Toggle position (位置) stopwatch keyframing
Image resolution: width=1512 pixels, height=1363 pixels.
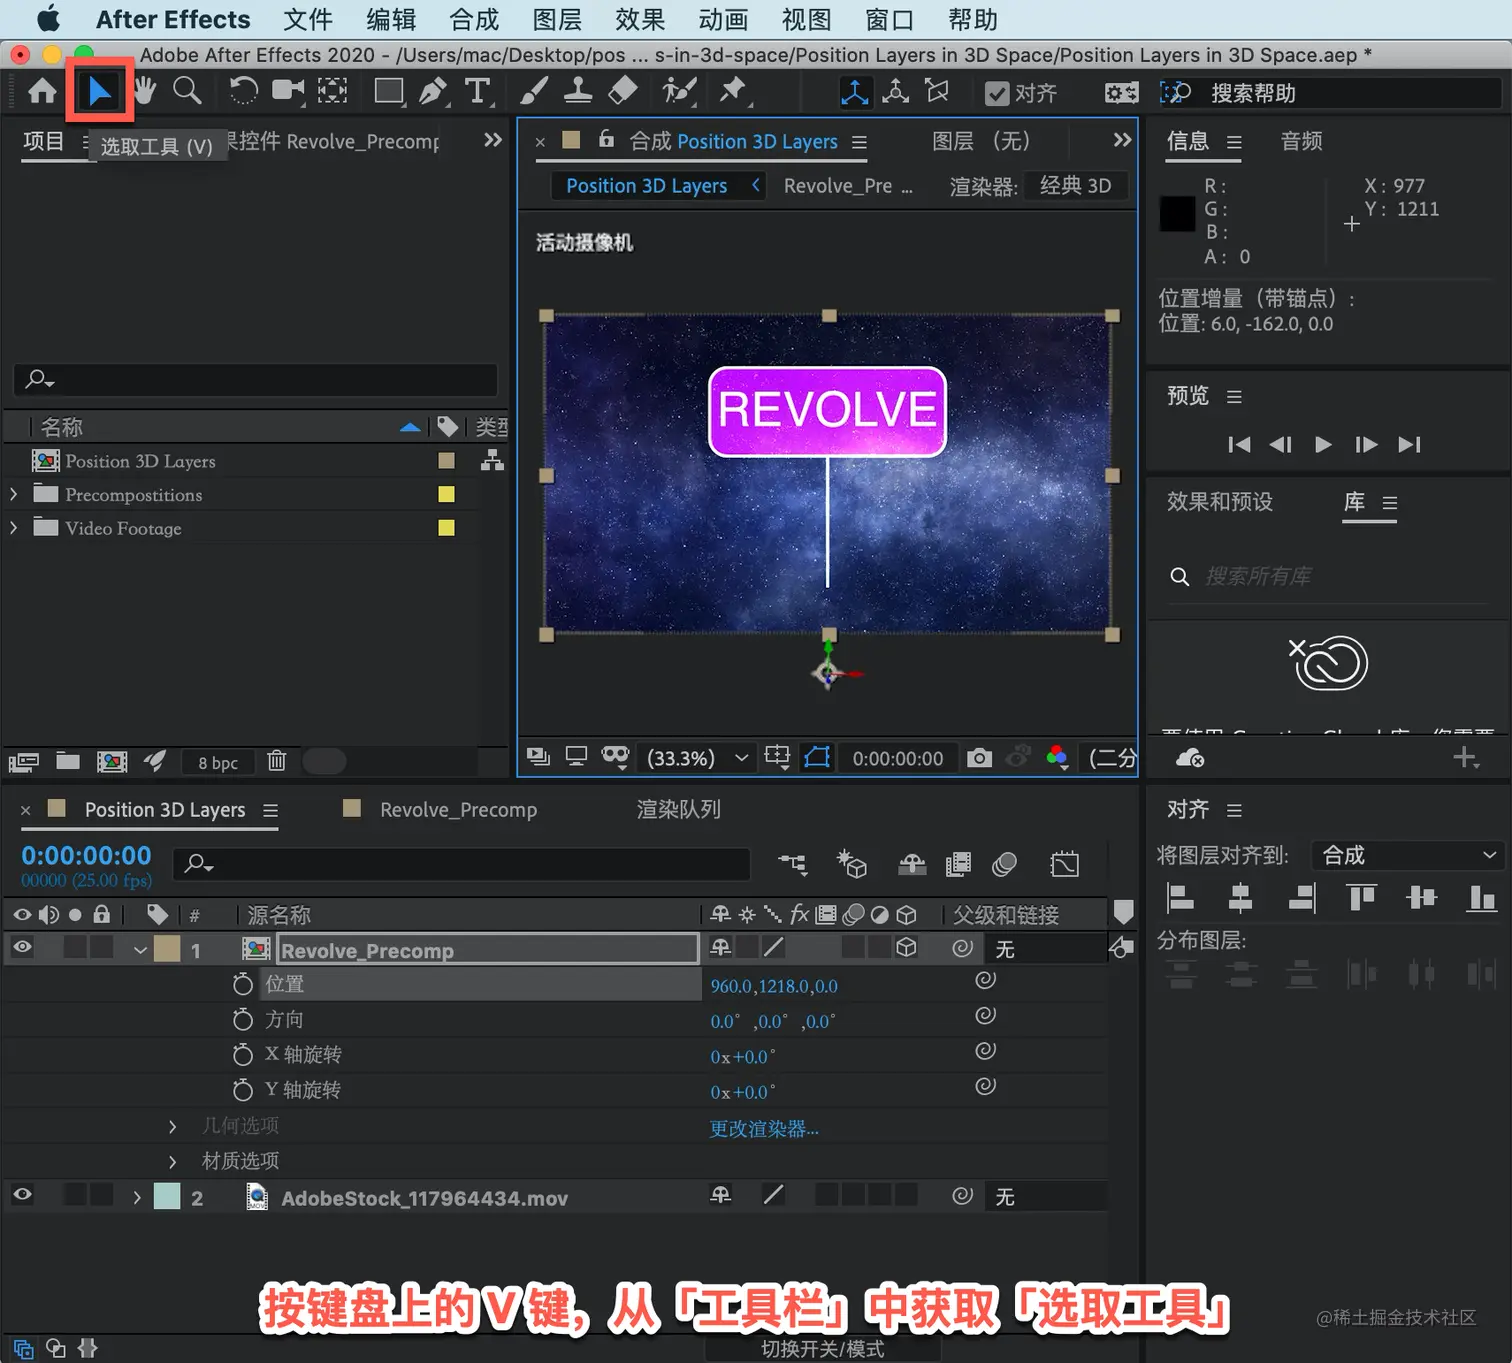tap(242, 984)
